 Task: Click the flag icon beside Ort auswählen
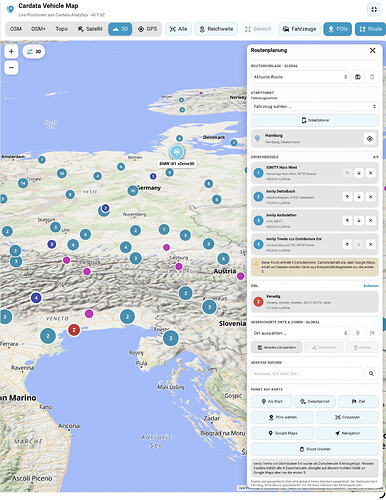(372, 333)
